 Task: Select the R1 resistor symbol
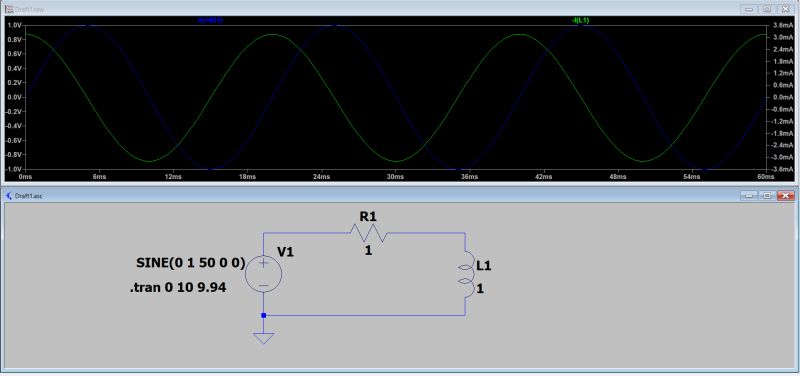[368, 233]
